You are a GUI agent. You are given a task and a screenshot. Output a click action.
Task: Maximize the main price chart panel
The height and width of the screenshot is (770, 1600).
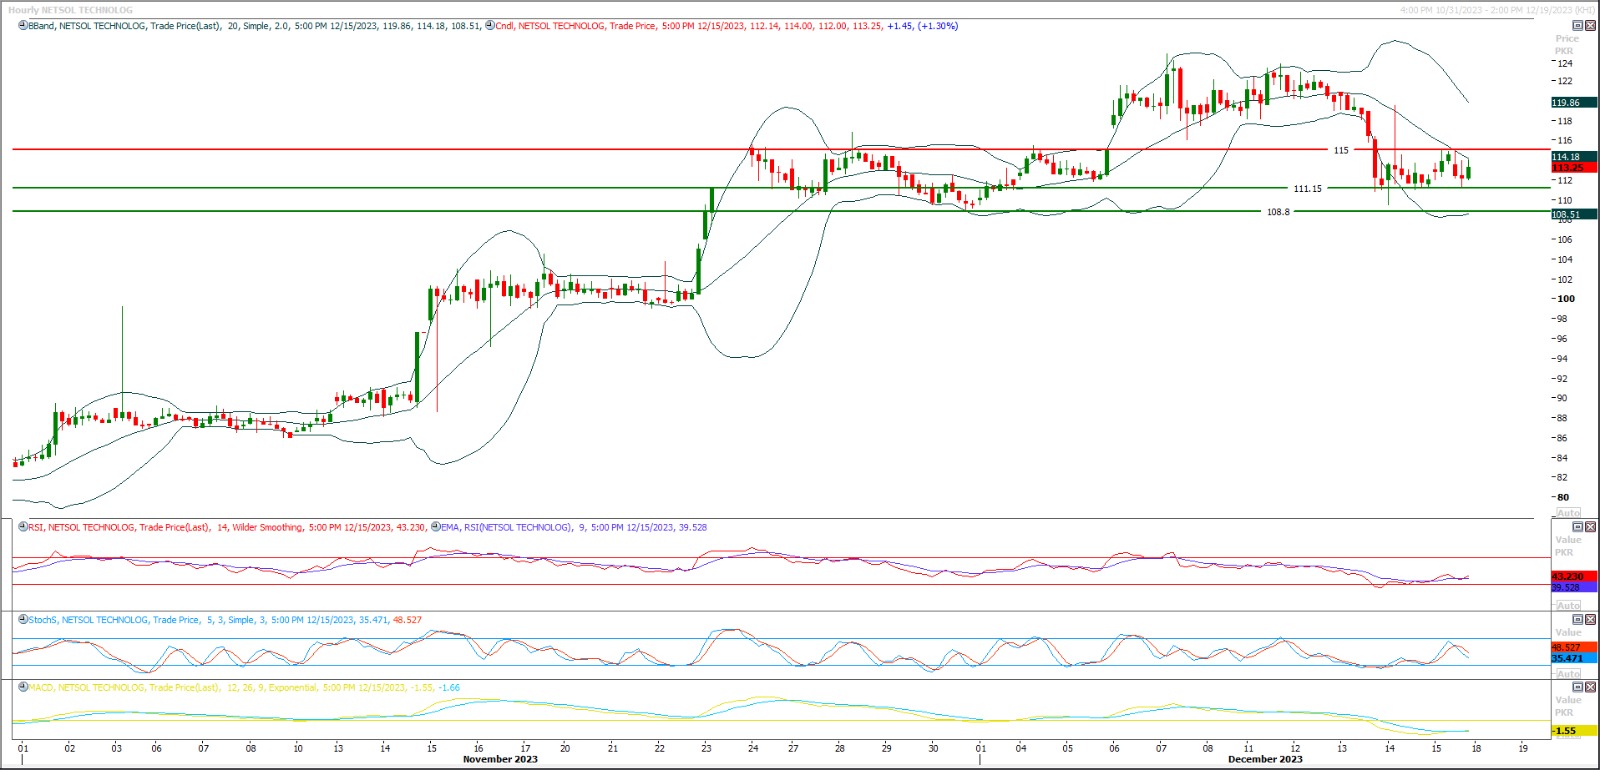point(1578,26)
